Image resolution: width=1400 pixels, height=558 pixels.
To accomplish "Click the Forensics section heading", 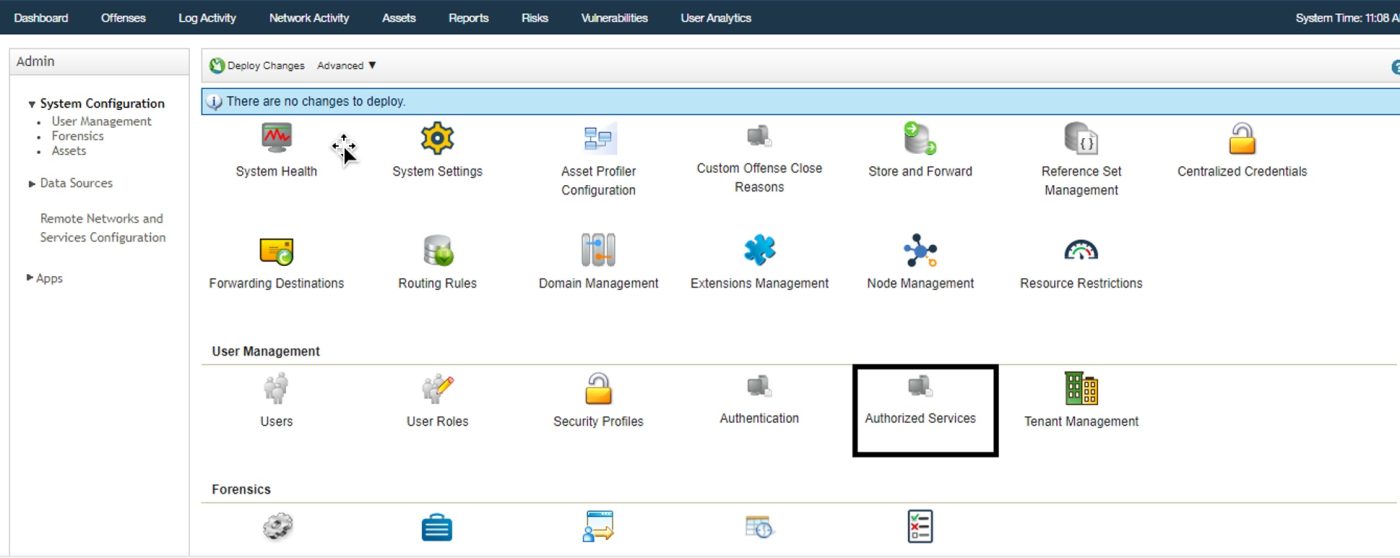I will point(241,490).
